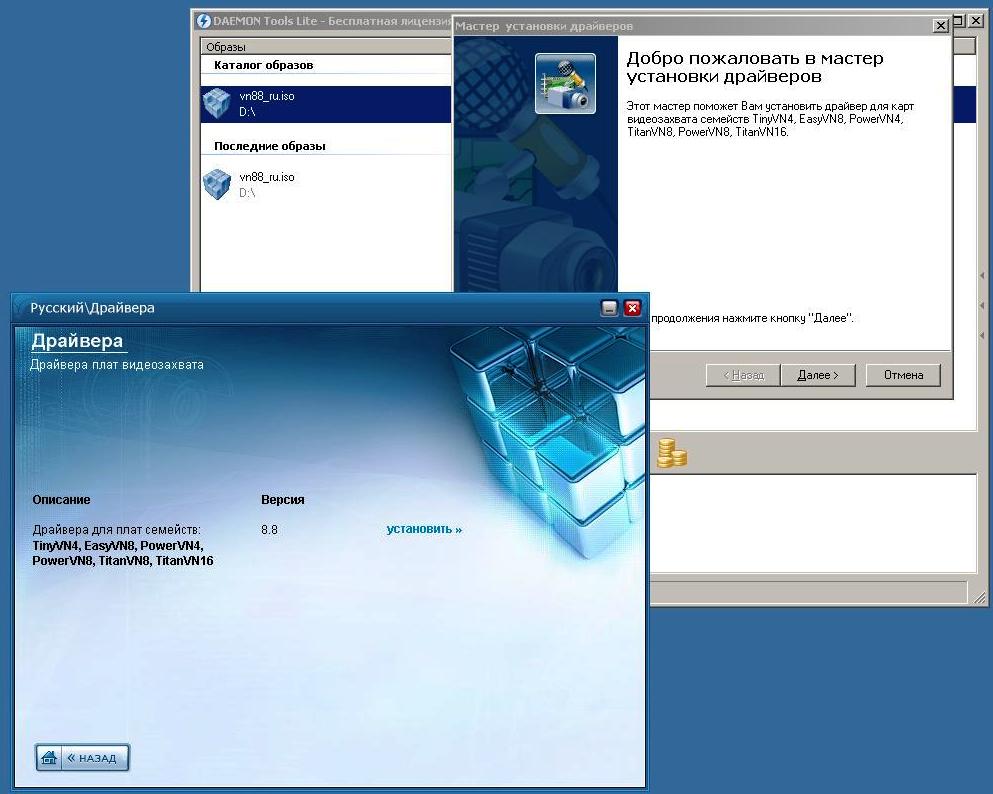Click the underlined Драйвера page heading

(x=77, y=341)
